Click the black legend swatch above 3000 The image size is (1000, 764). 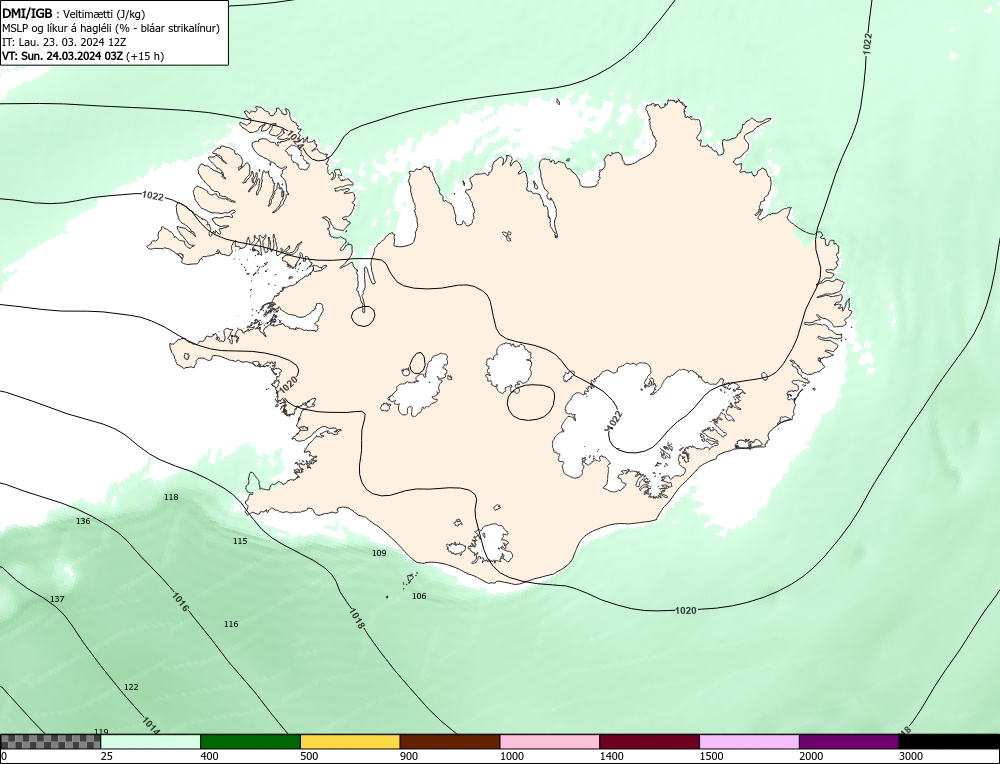(x=949, y=742)
